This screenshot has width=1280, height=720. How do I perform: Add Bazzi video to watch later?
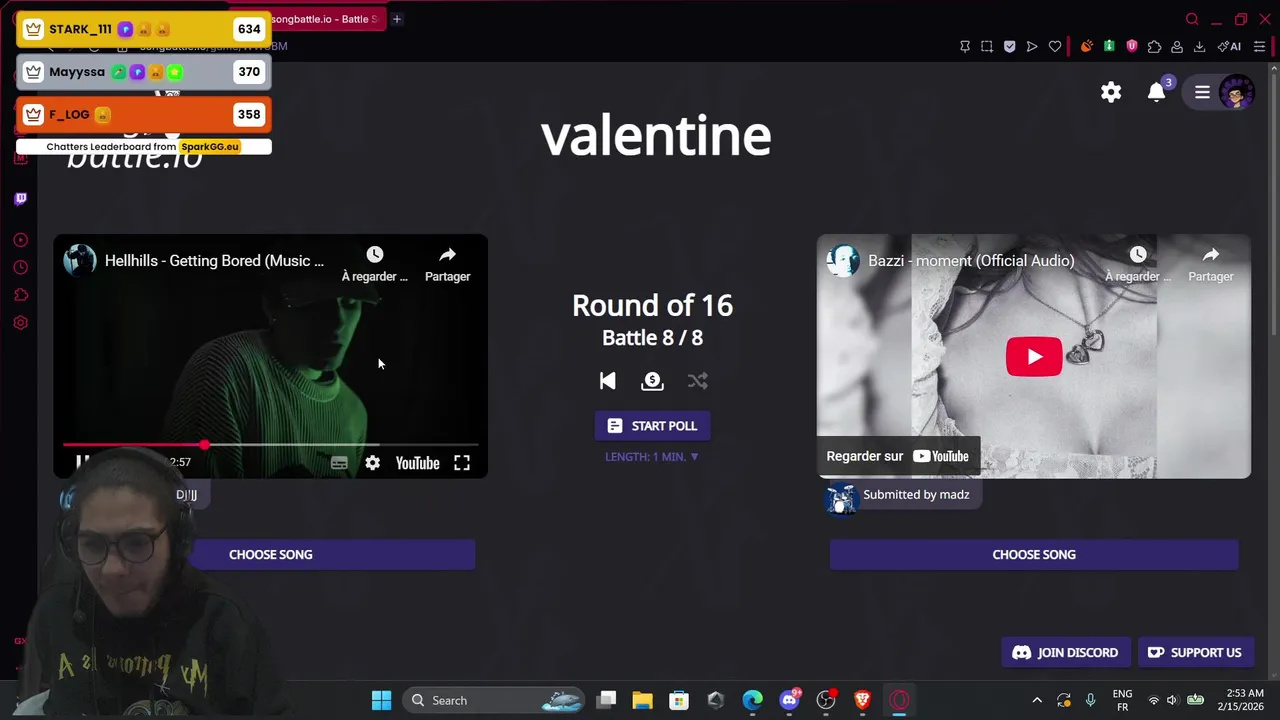[1138, 264]
